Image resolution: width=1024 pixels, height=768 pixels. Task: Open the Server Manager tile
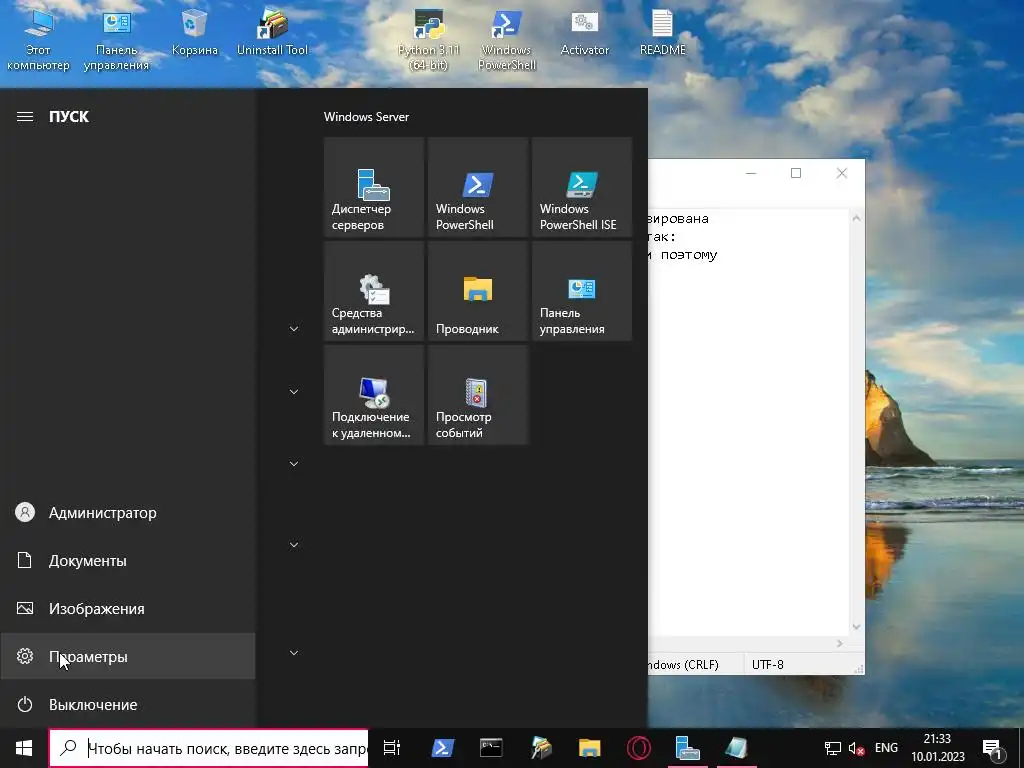point(374,187)
